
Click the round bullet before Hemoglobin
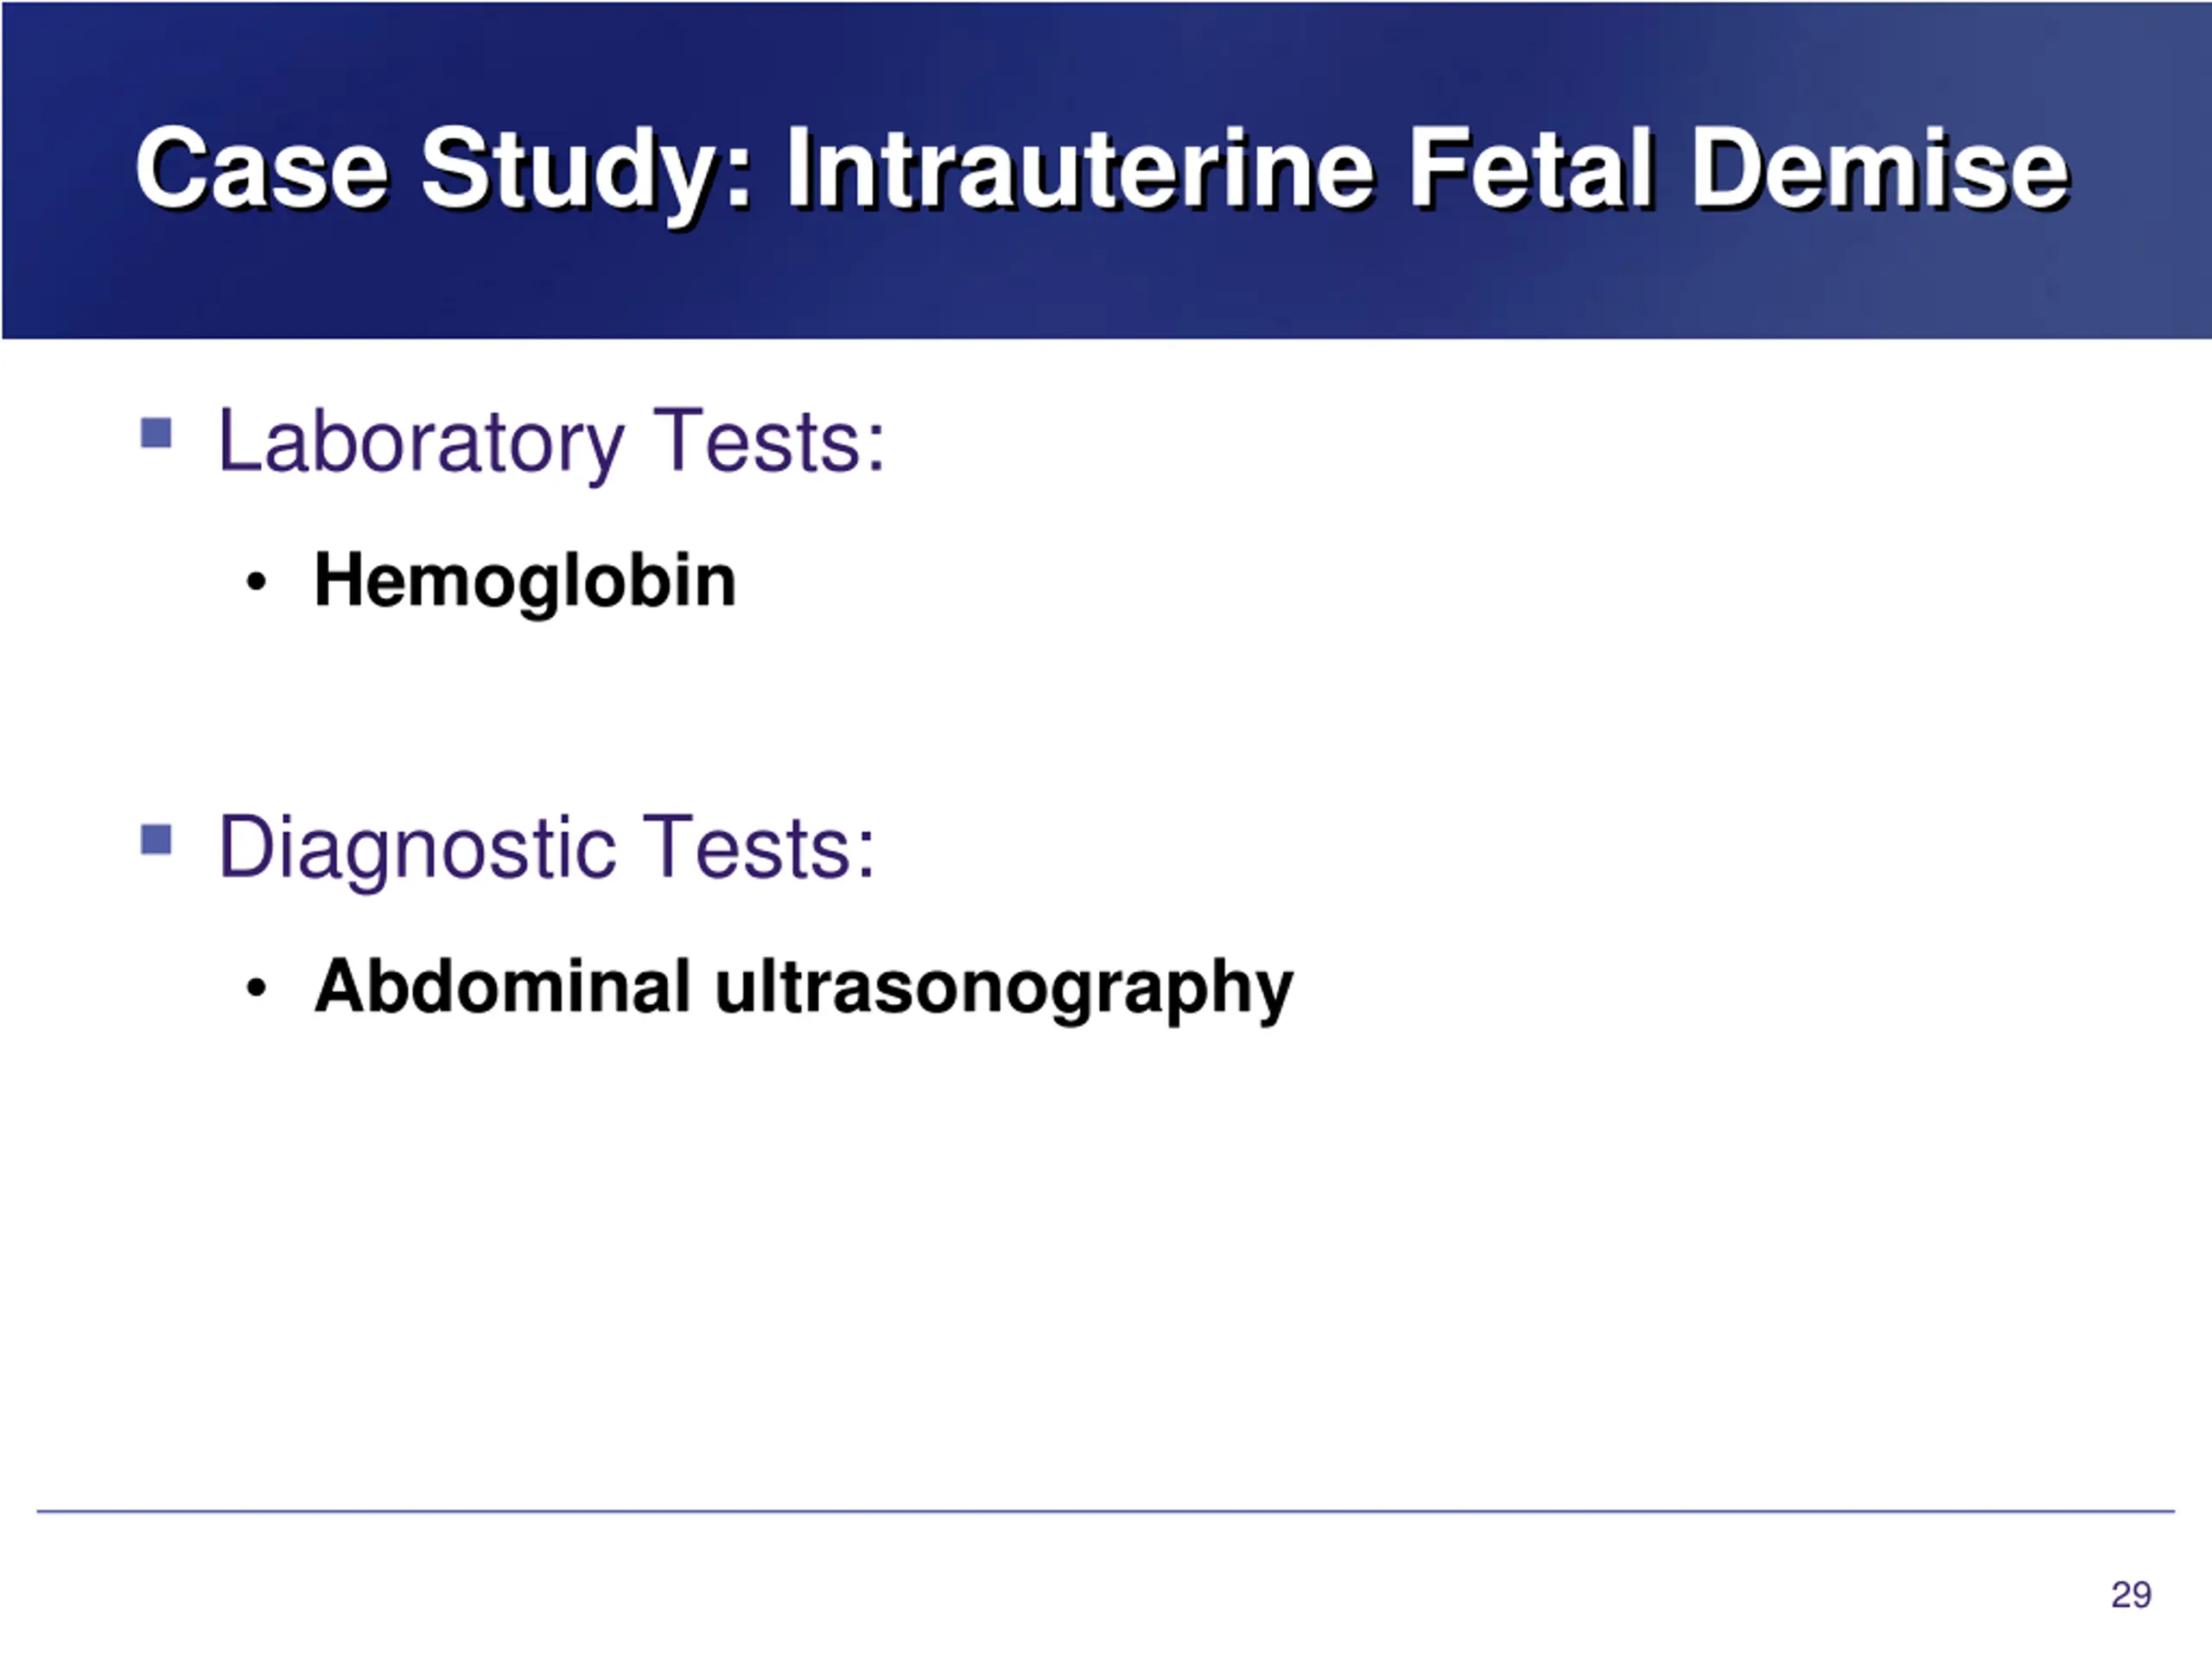tap(256, 581)
